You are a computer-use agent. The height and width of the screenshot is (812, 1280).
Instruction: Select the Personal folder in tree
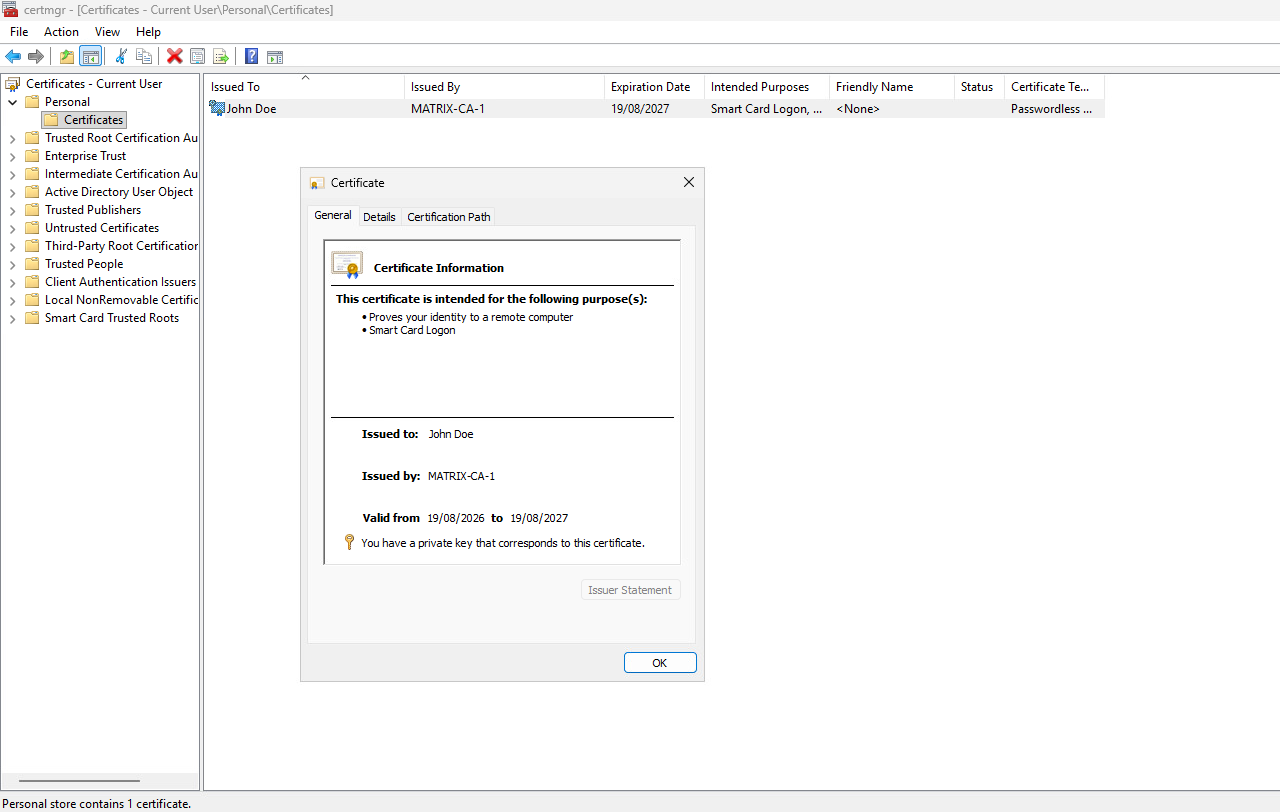67,102
